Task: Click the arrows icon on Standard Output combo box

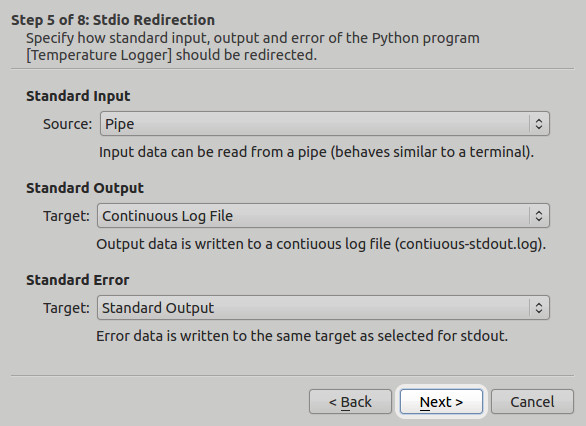Action: click(x=539, y=308)
